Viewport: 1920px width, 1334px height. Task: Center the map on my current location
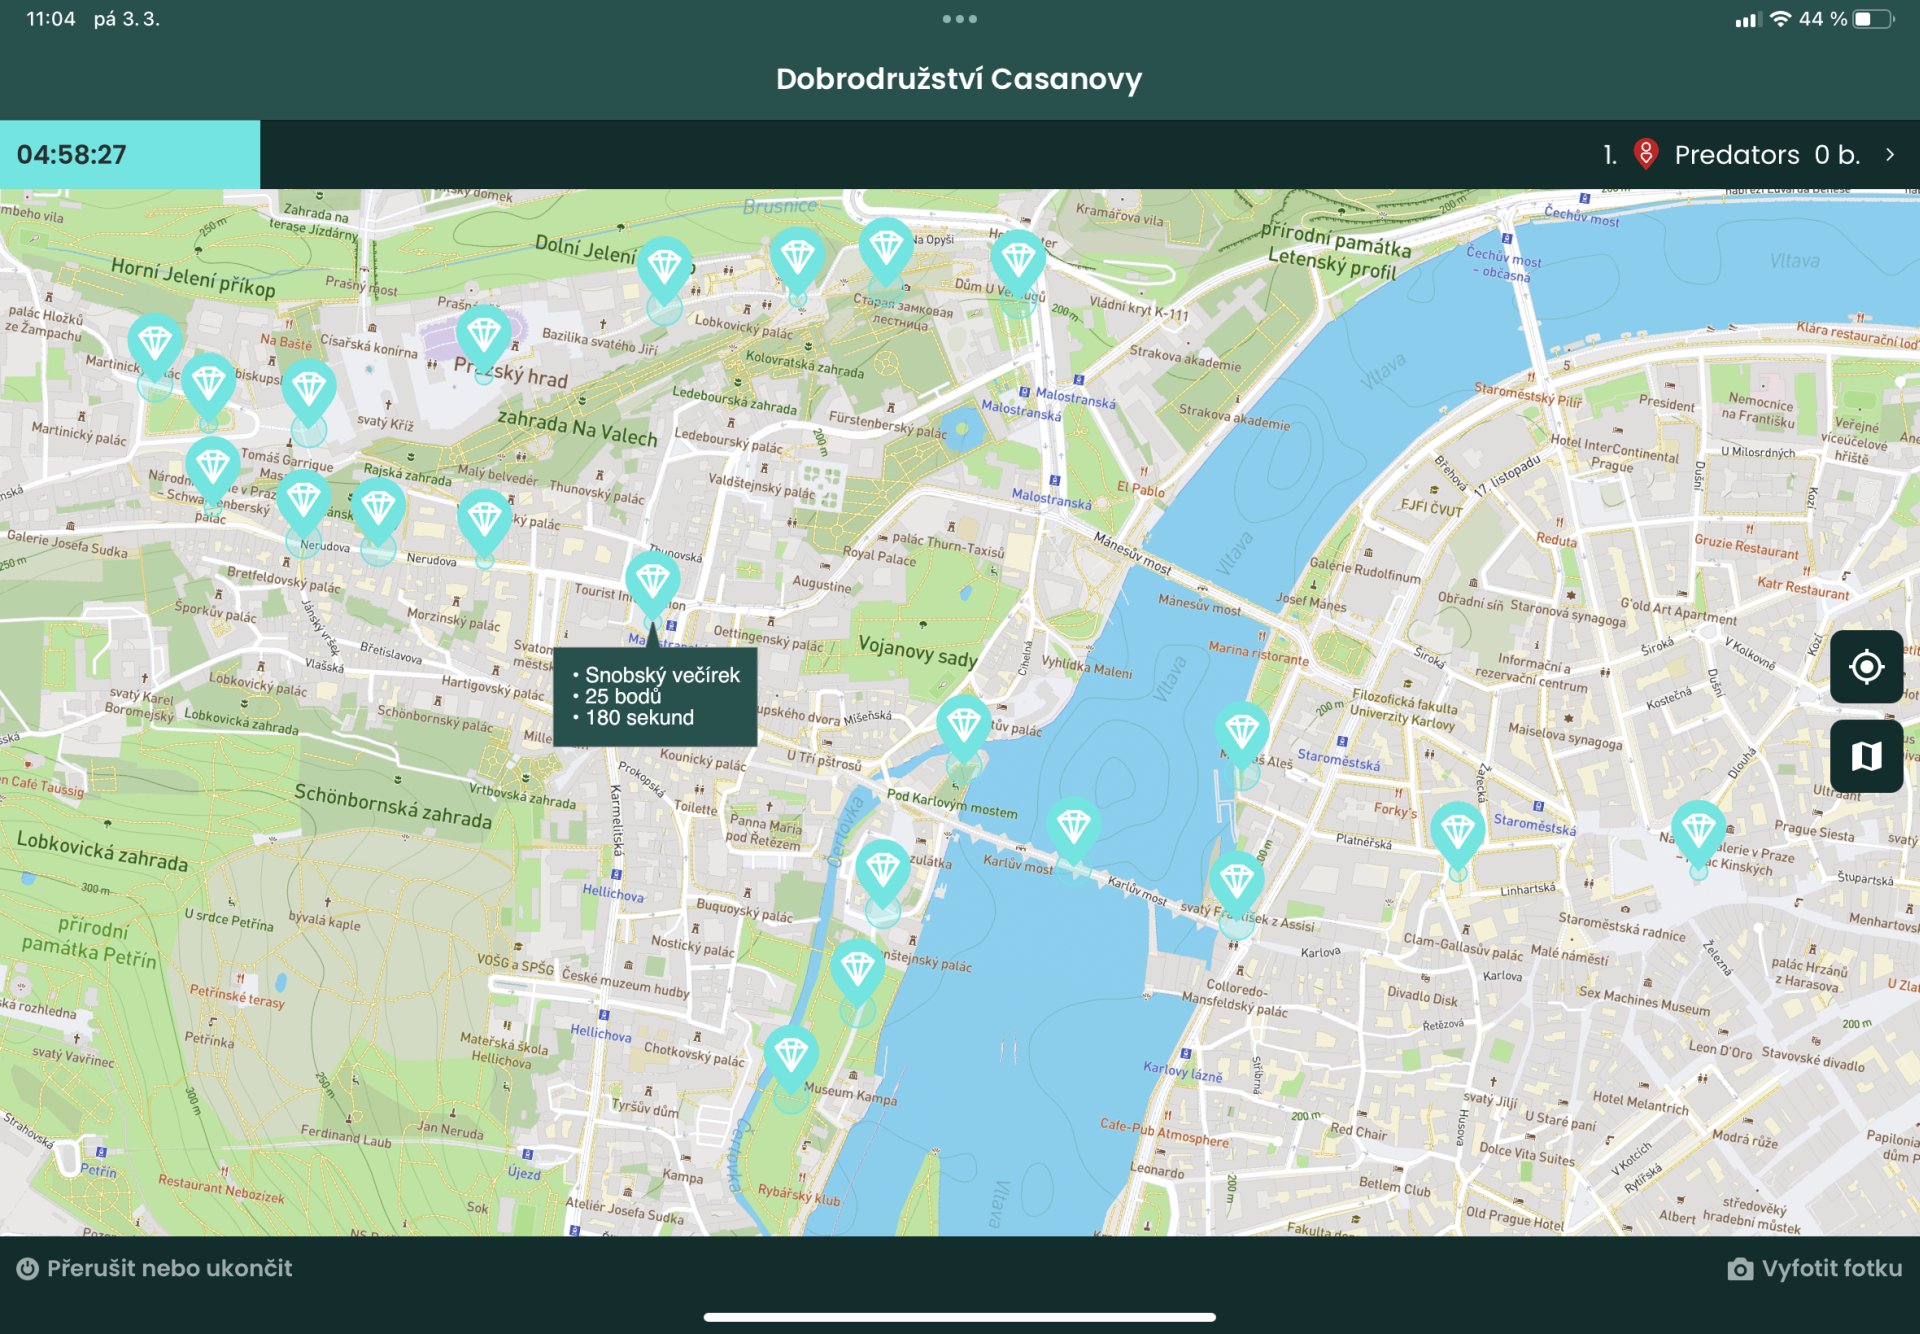(1866, 666)
